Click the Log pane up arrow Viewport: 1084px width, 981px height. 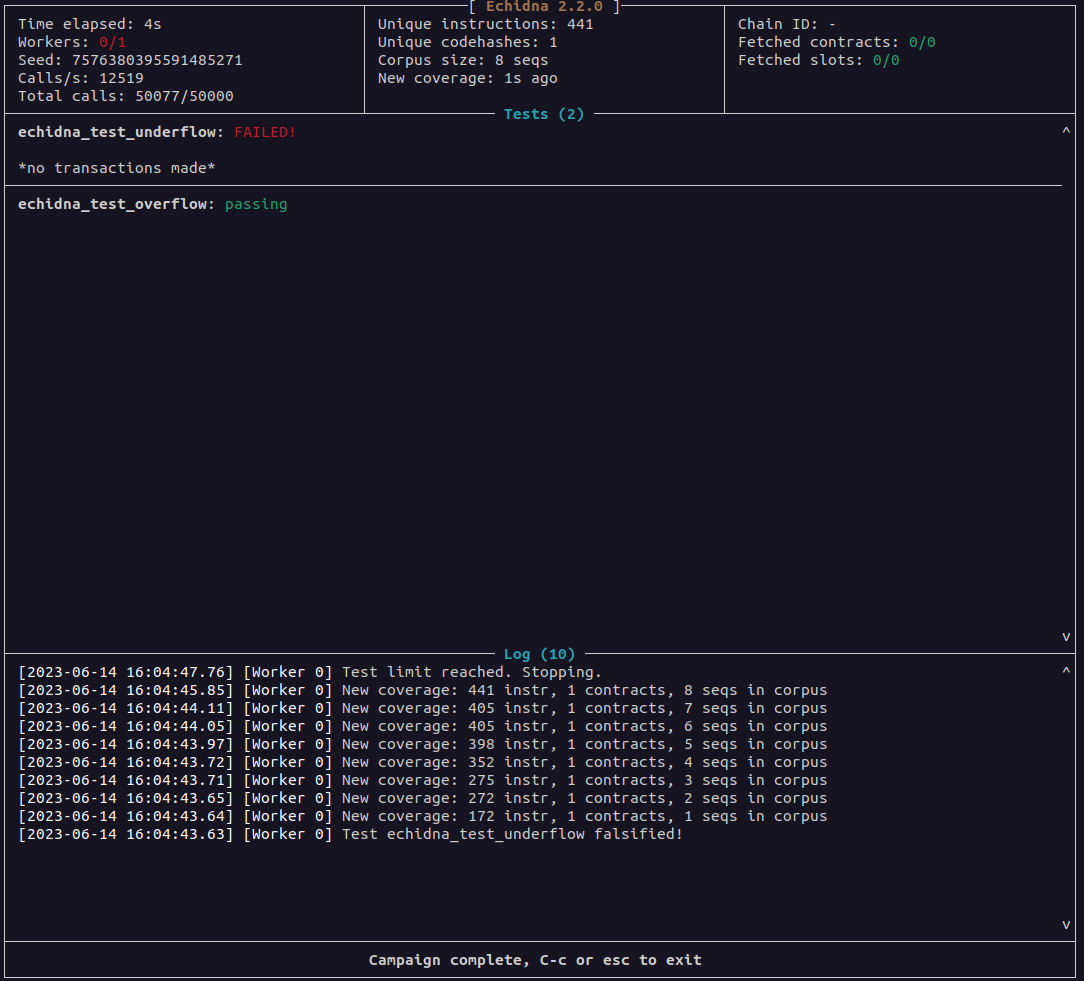click(1066, 672)
